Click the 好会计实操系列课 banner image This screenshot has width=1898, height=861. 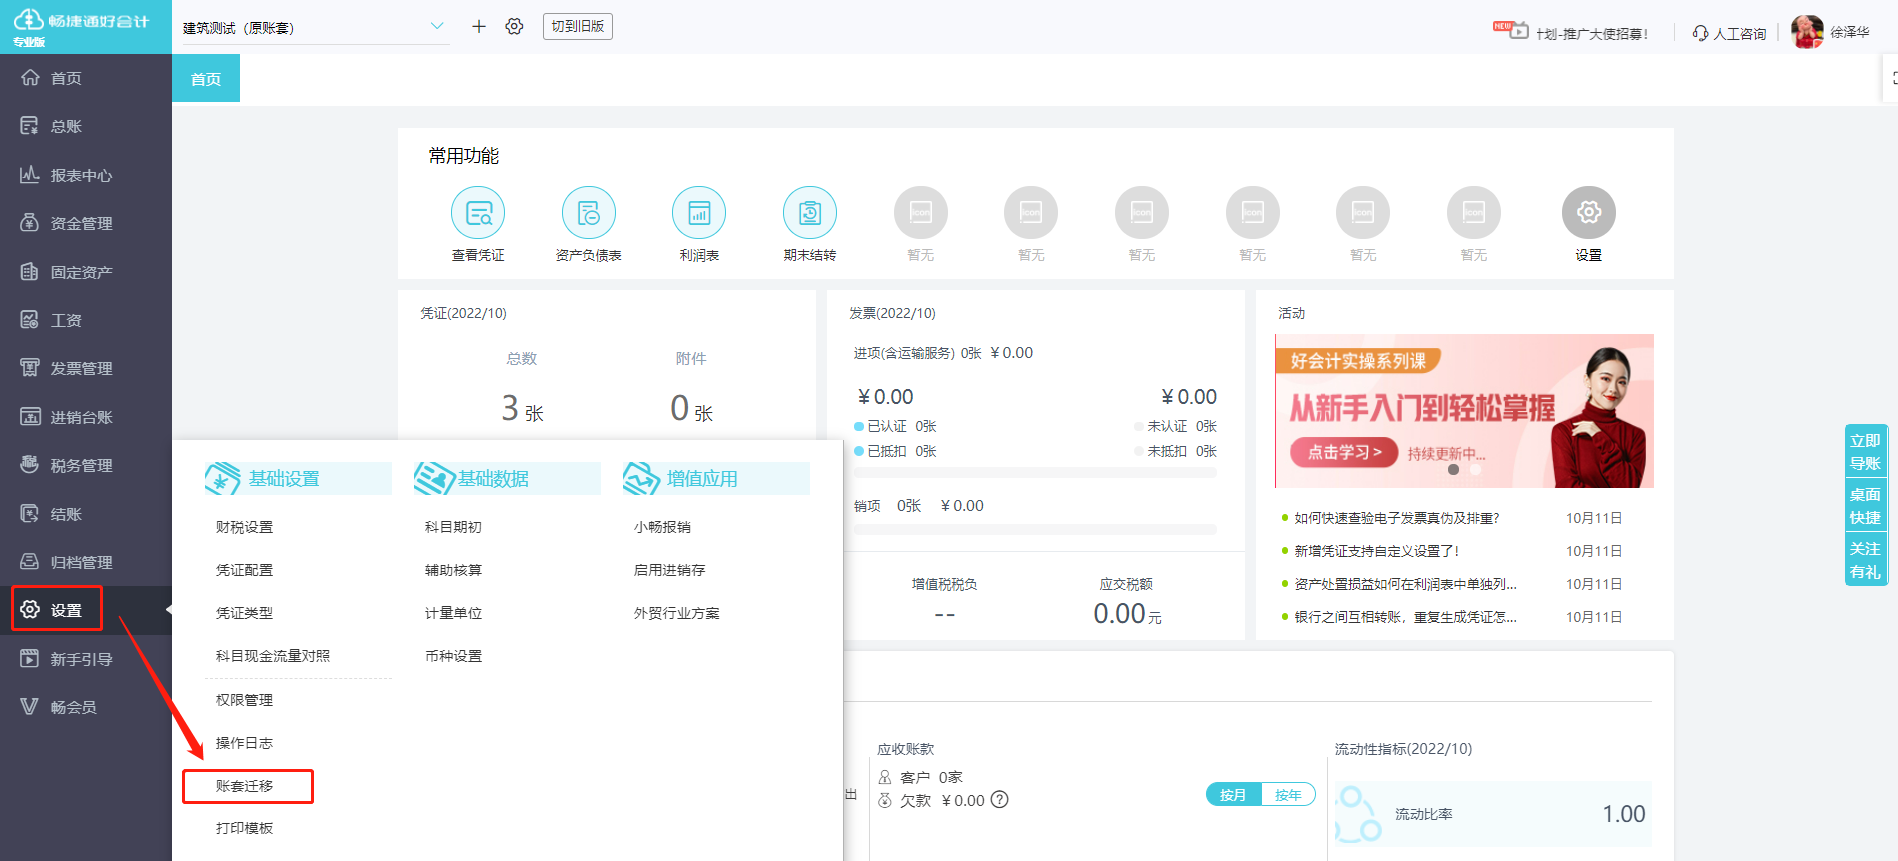pos(1463,410)
